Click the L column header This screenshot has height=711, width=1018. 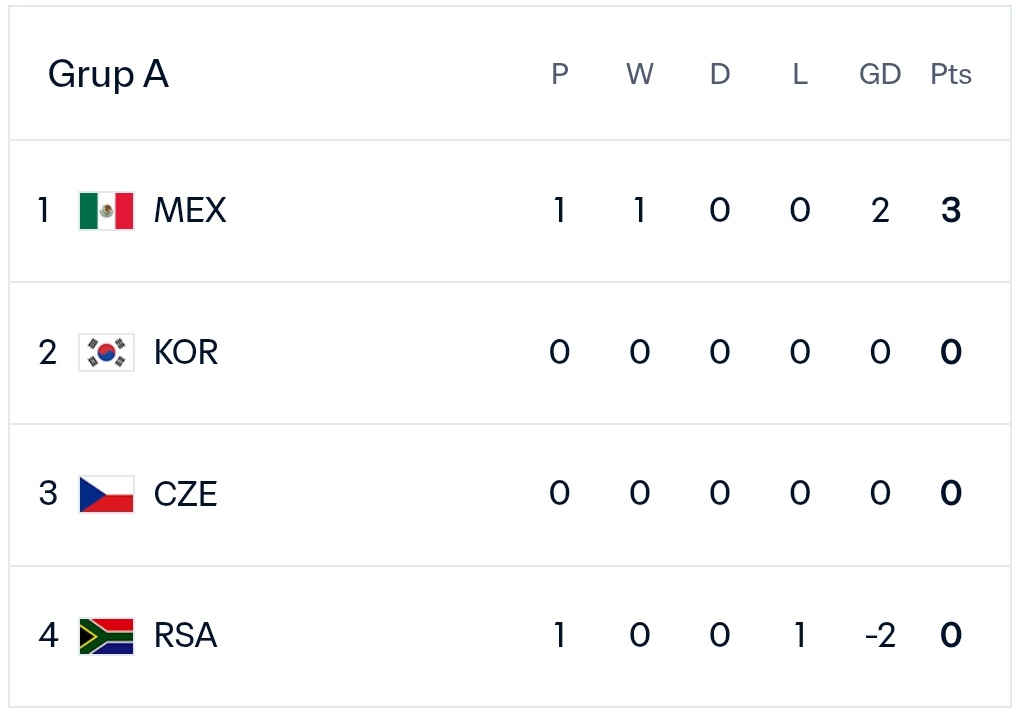[x=800, y=74]
